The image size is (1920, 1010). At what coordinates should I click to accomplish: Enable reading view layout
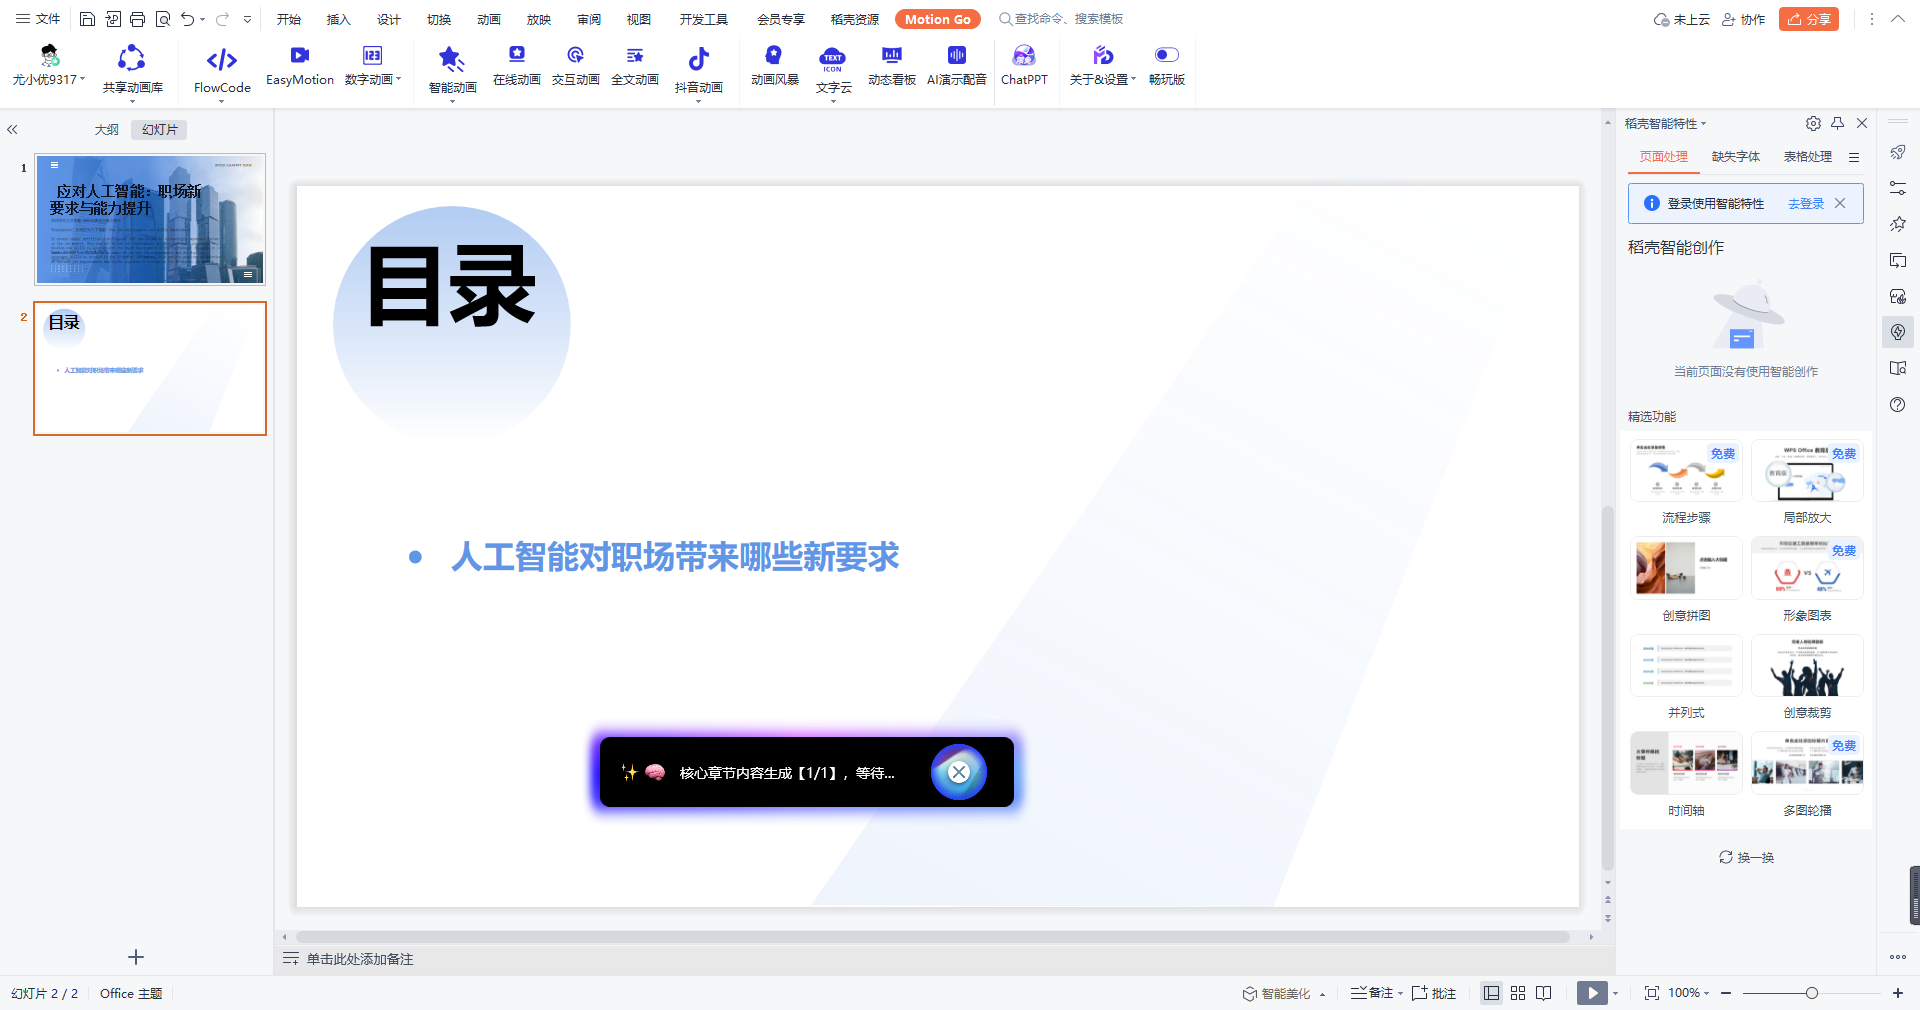pos(1544,993)
